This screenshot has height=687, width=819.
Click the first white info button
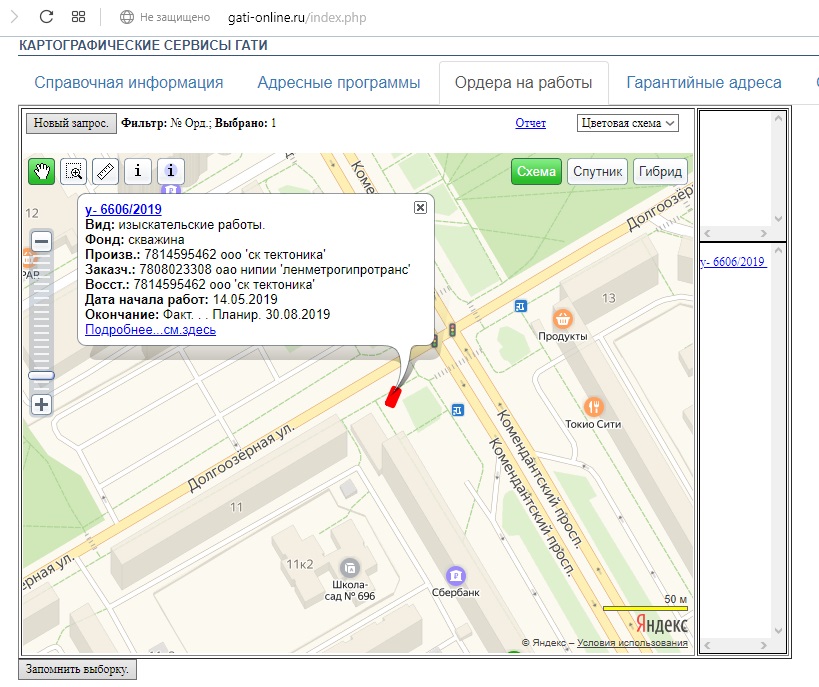coord(138,171)
